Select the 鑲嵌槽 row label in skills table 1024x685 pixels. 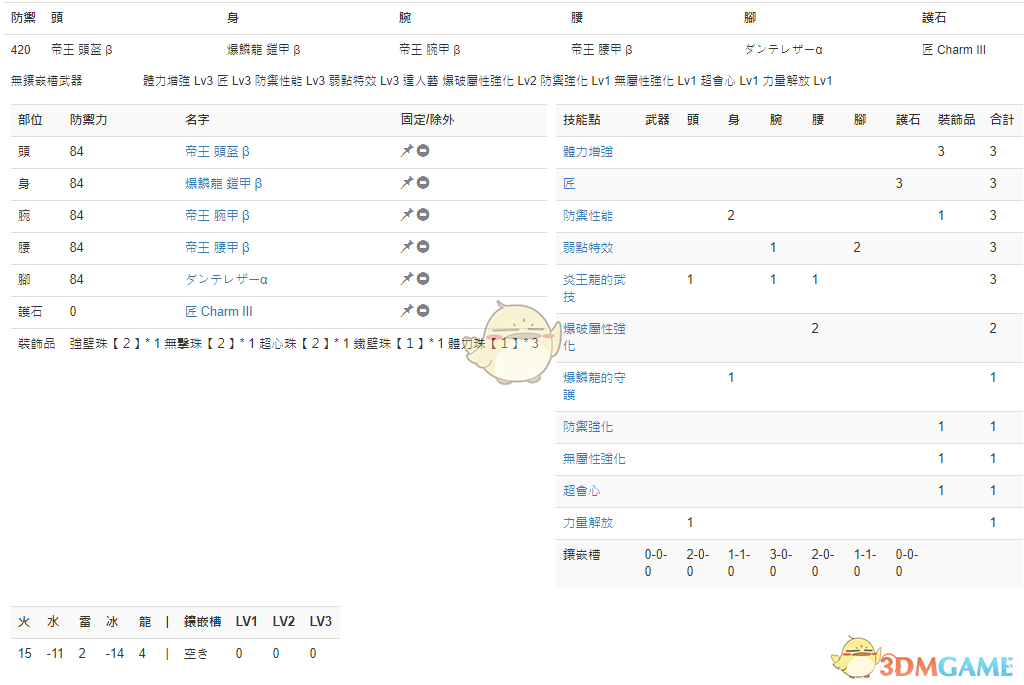pyautogui.click(x=581, y=554)
